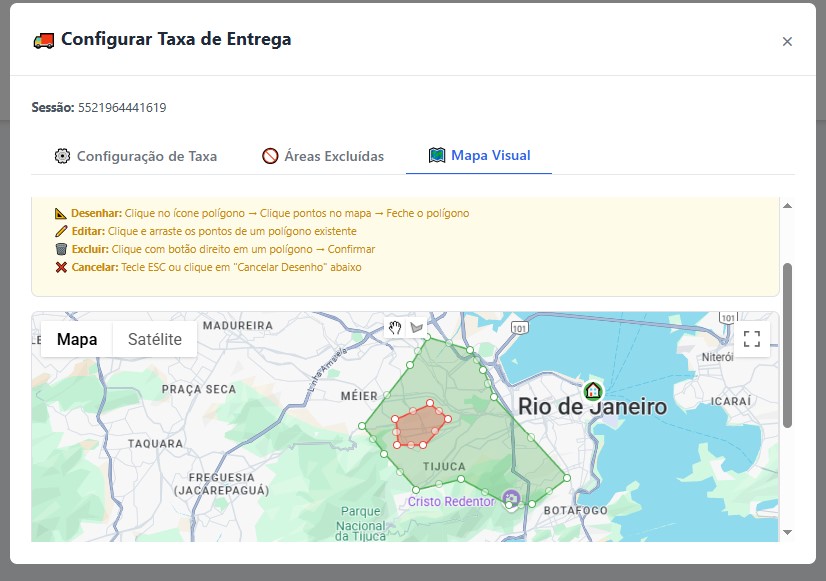Select the hand pan tool on map

(x=395, y=327)
